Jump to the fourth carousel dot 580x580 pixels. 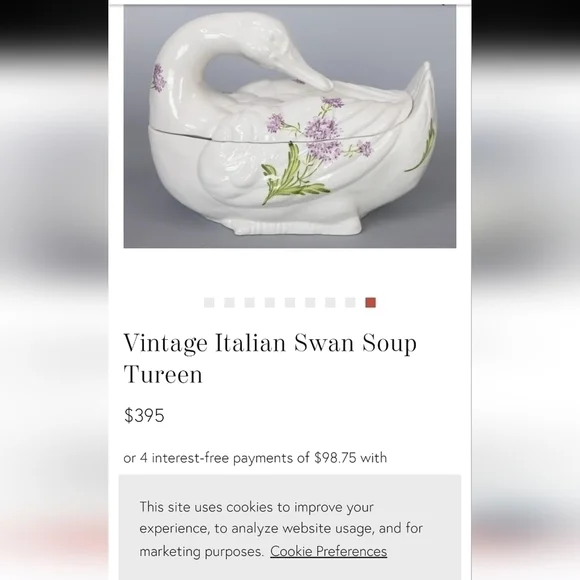pyautogui.click(x=270, y=303)
